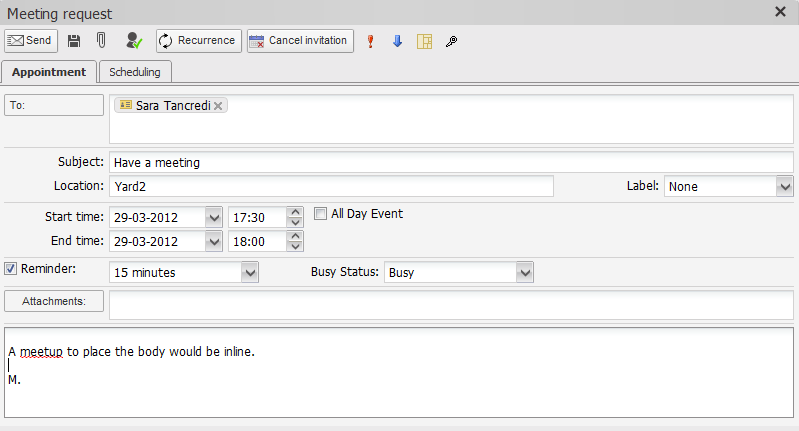Remove Sara Tancredi from recipients
The image size is (799, 431).
tap(218, 106)
